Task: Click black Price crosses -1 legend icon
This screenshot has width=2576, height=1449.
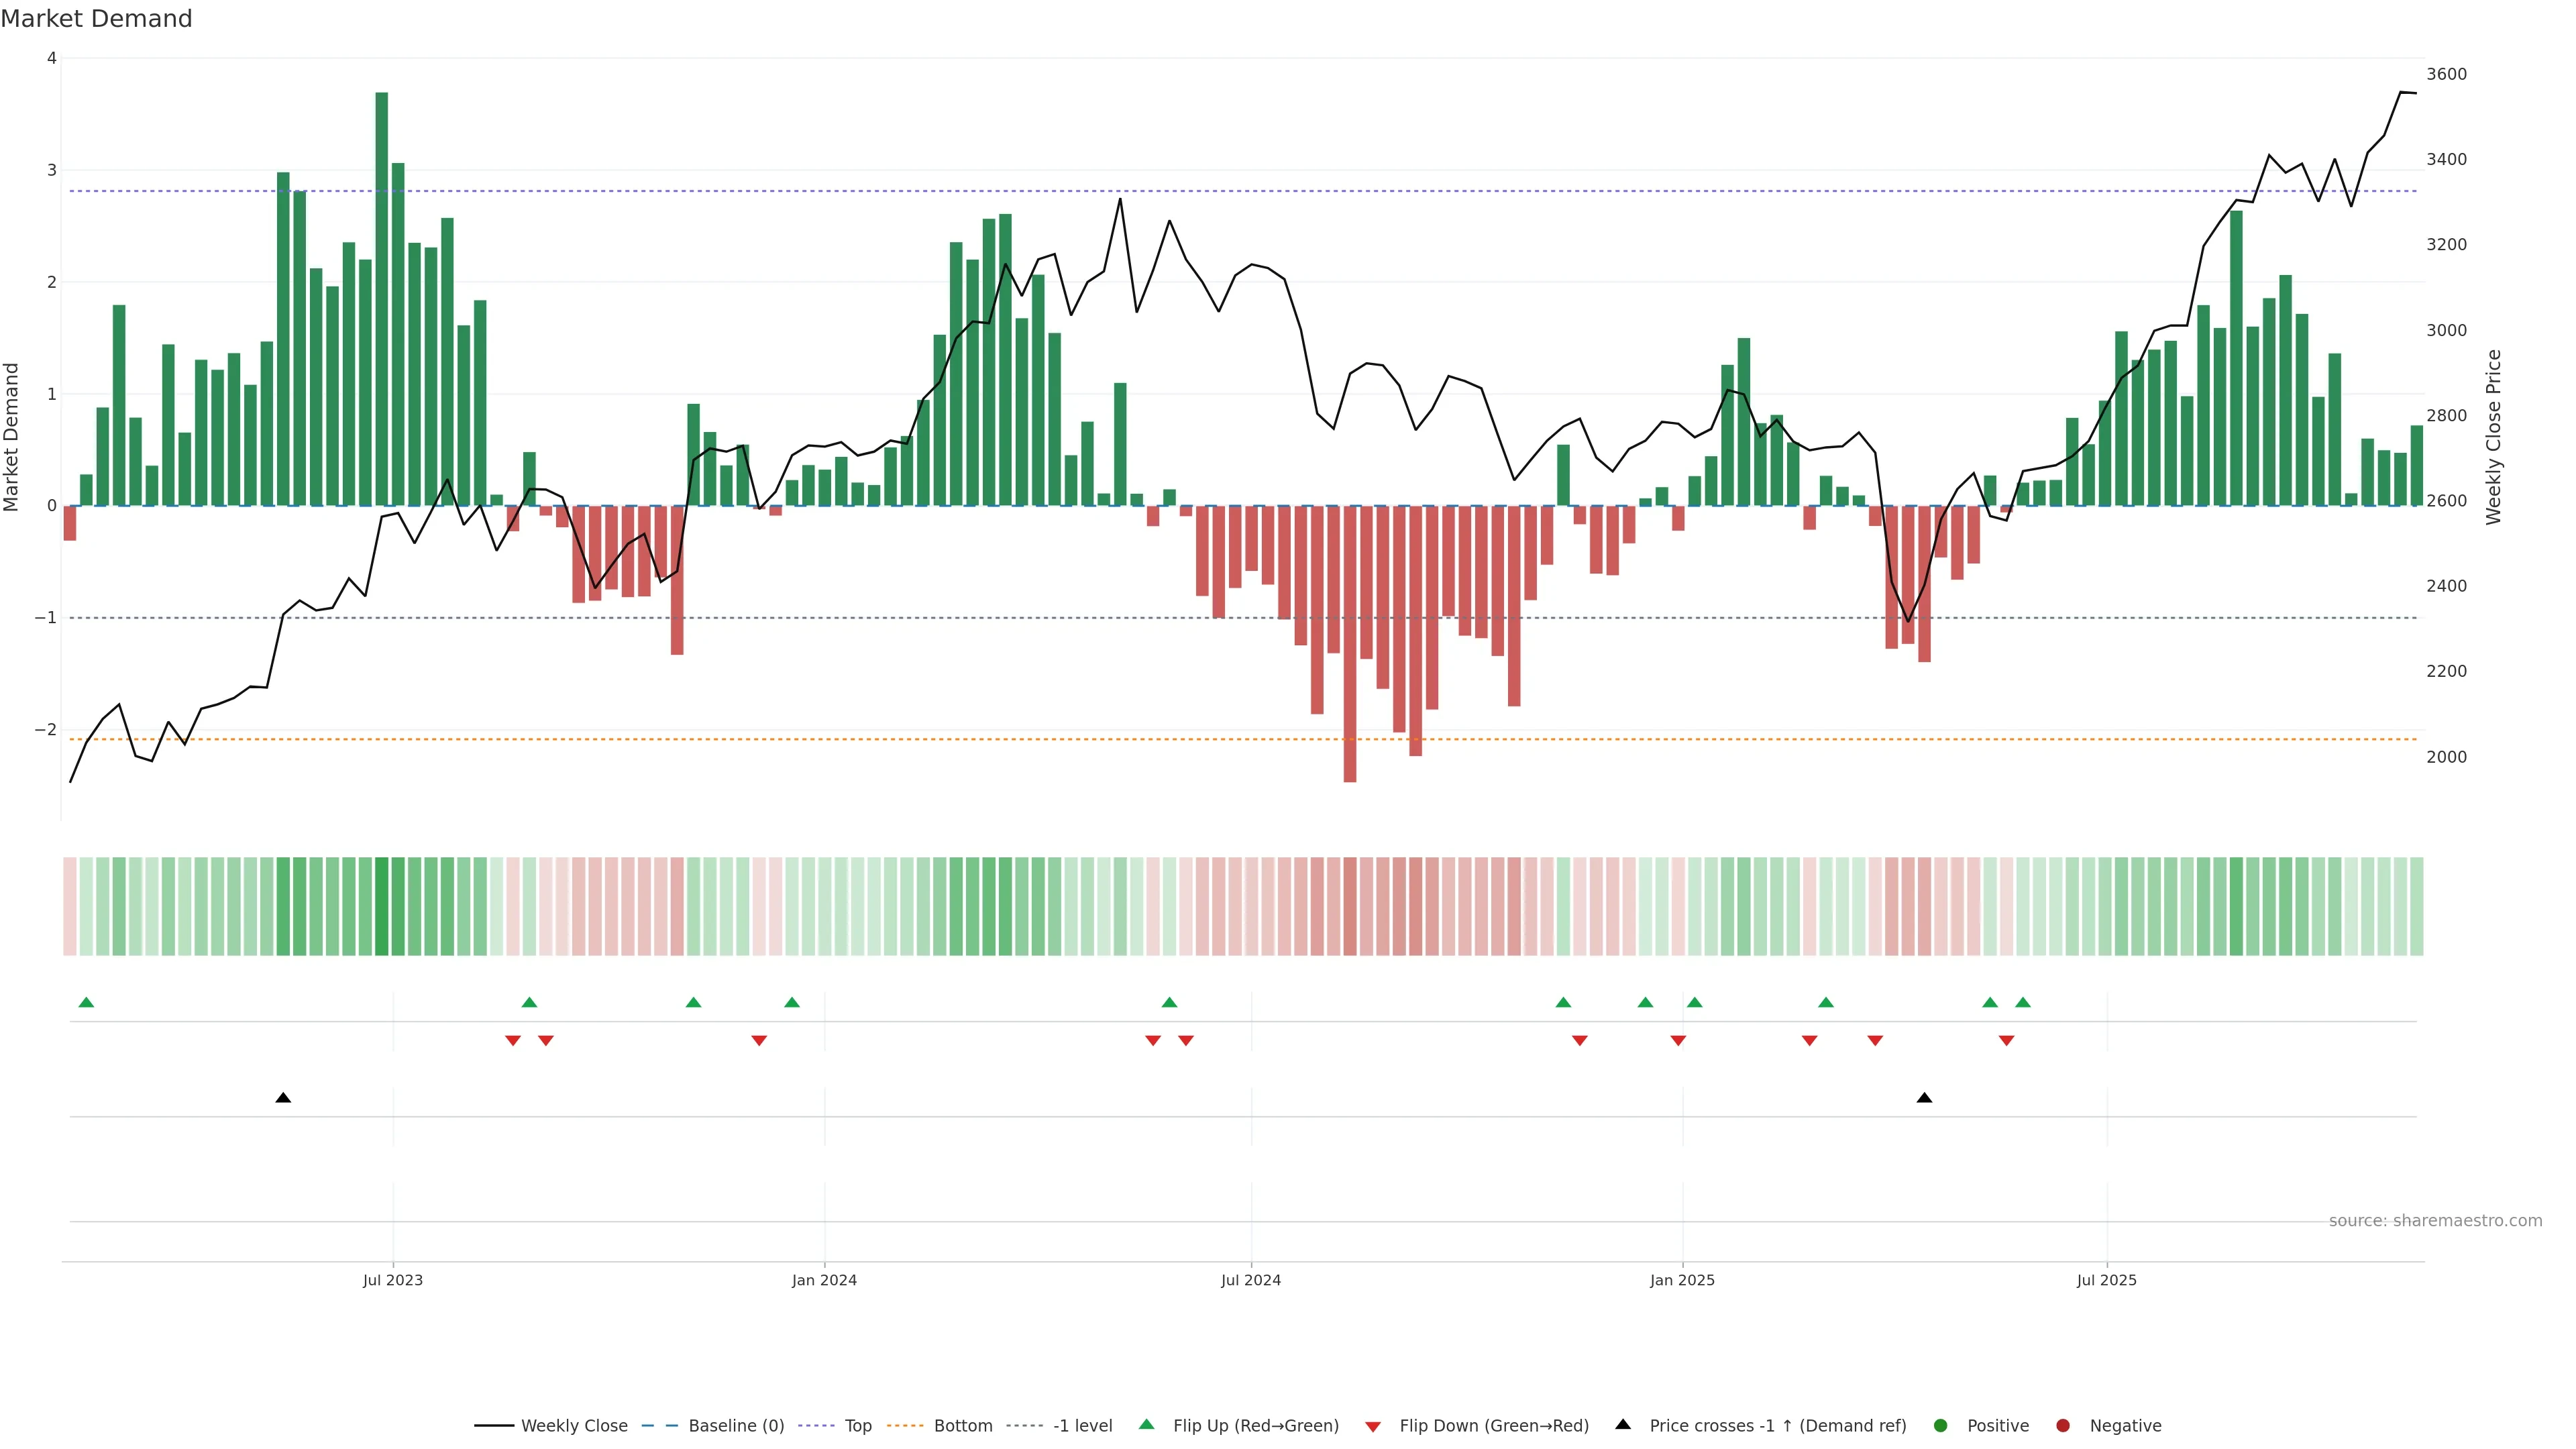Action: (1623, 1425)
